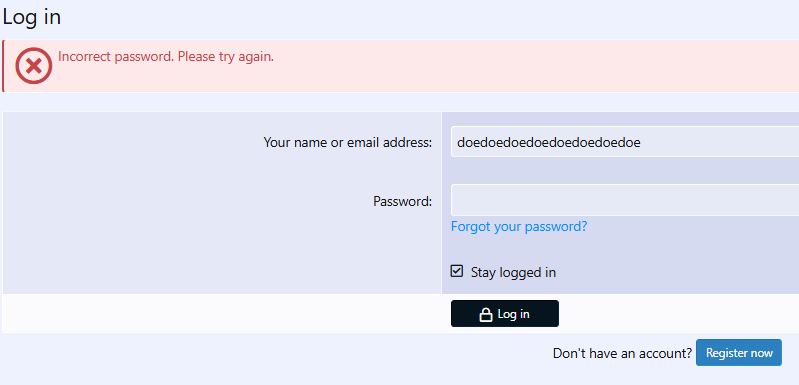This screenshot has height=385, width=799.
Task: Focus the name or email address field
Action: point(625,142)
